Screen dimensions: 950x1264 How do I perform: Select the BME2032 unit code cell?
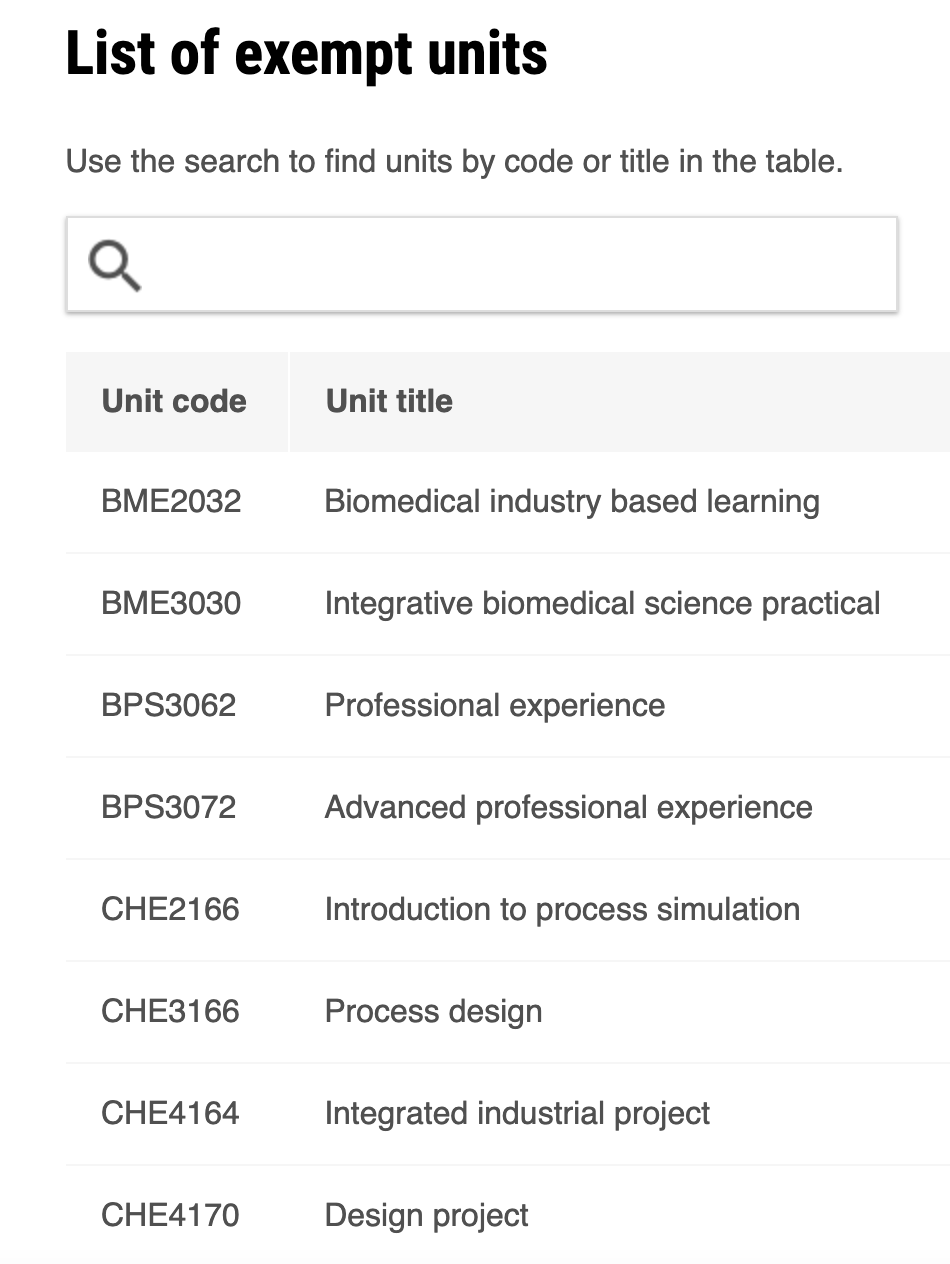[x=171, y=501]
